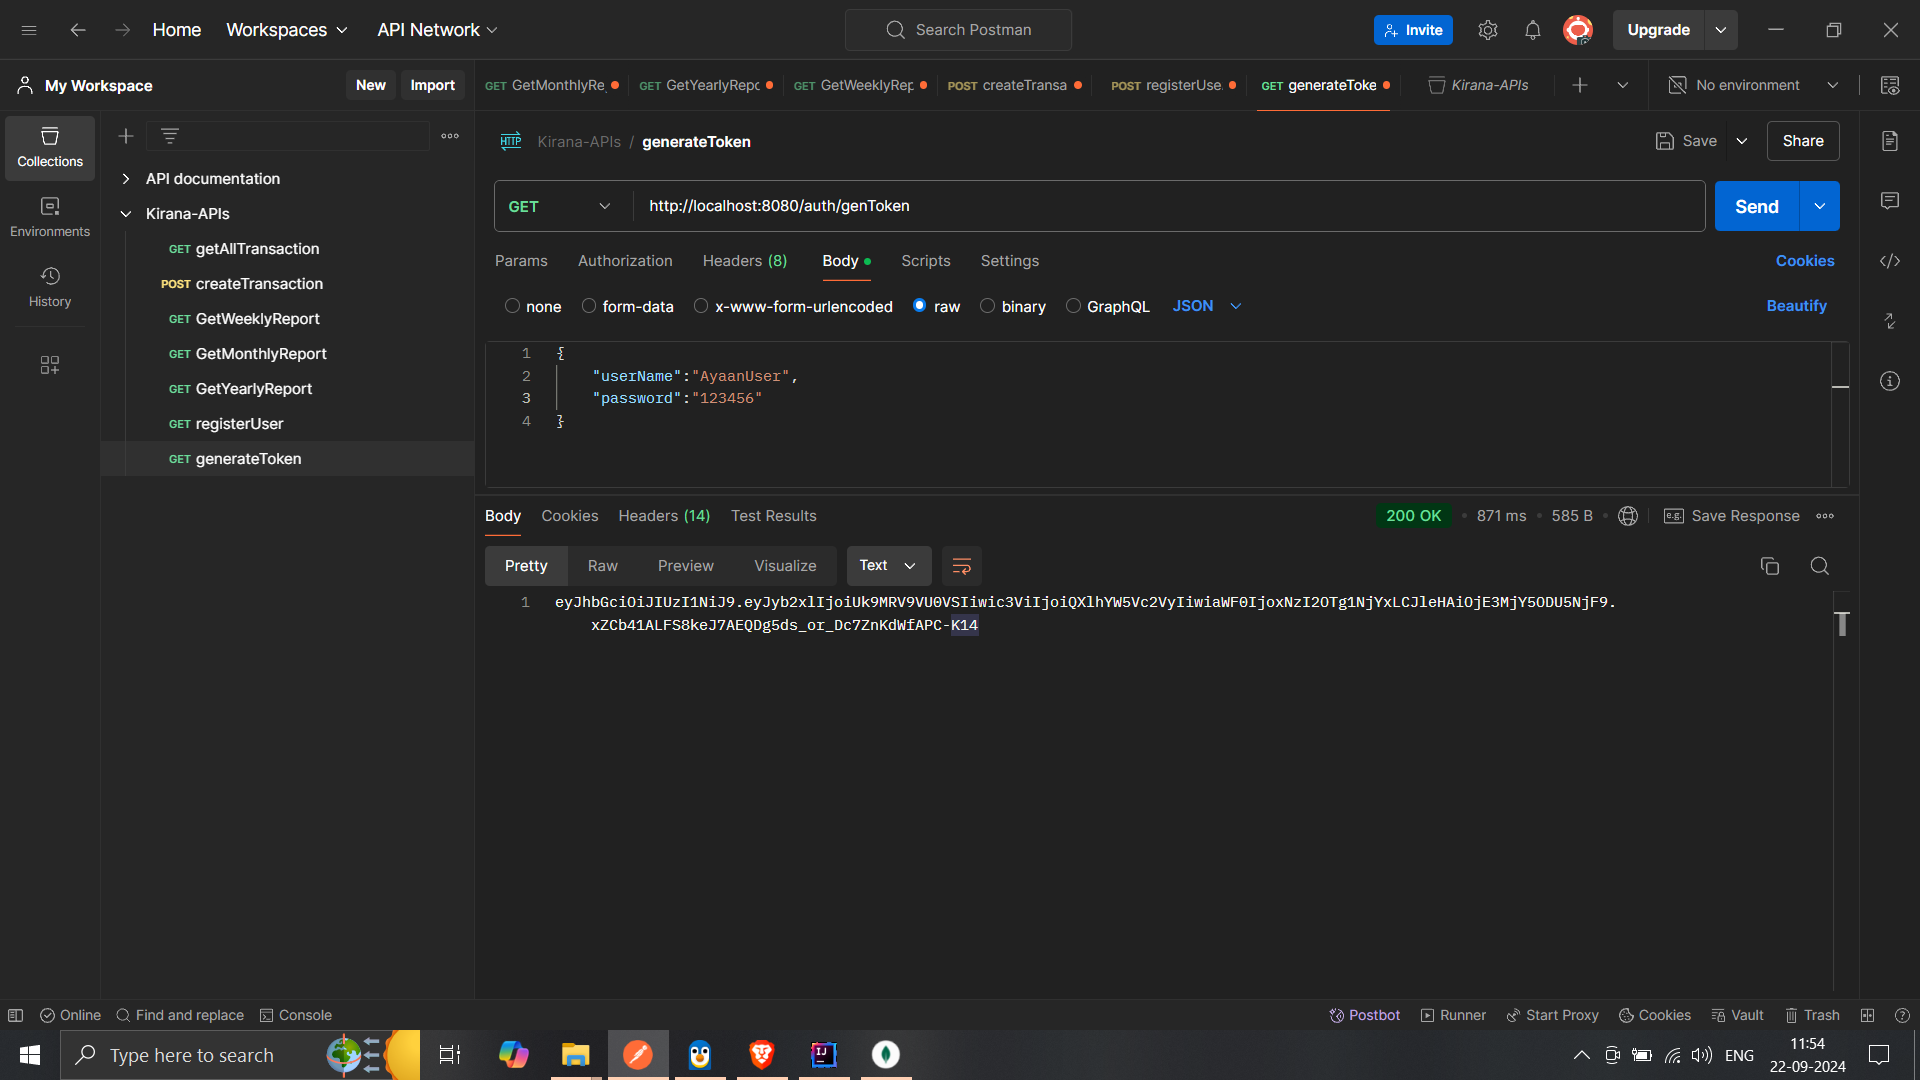The image size is (1920, 1080).
Task: Select the GetYearlyReport request in sidebar
Action: click(x=253, y=389)
